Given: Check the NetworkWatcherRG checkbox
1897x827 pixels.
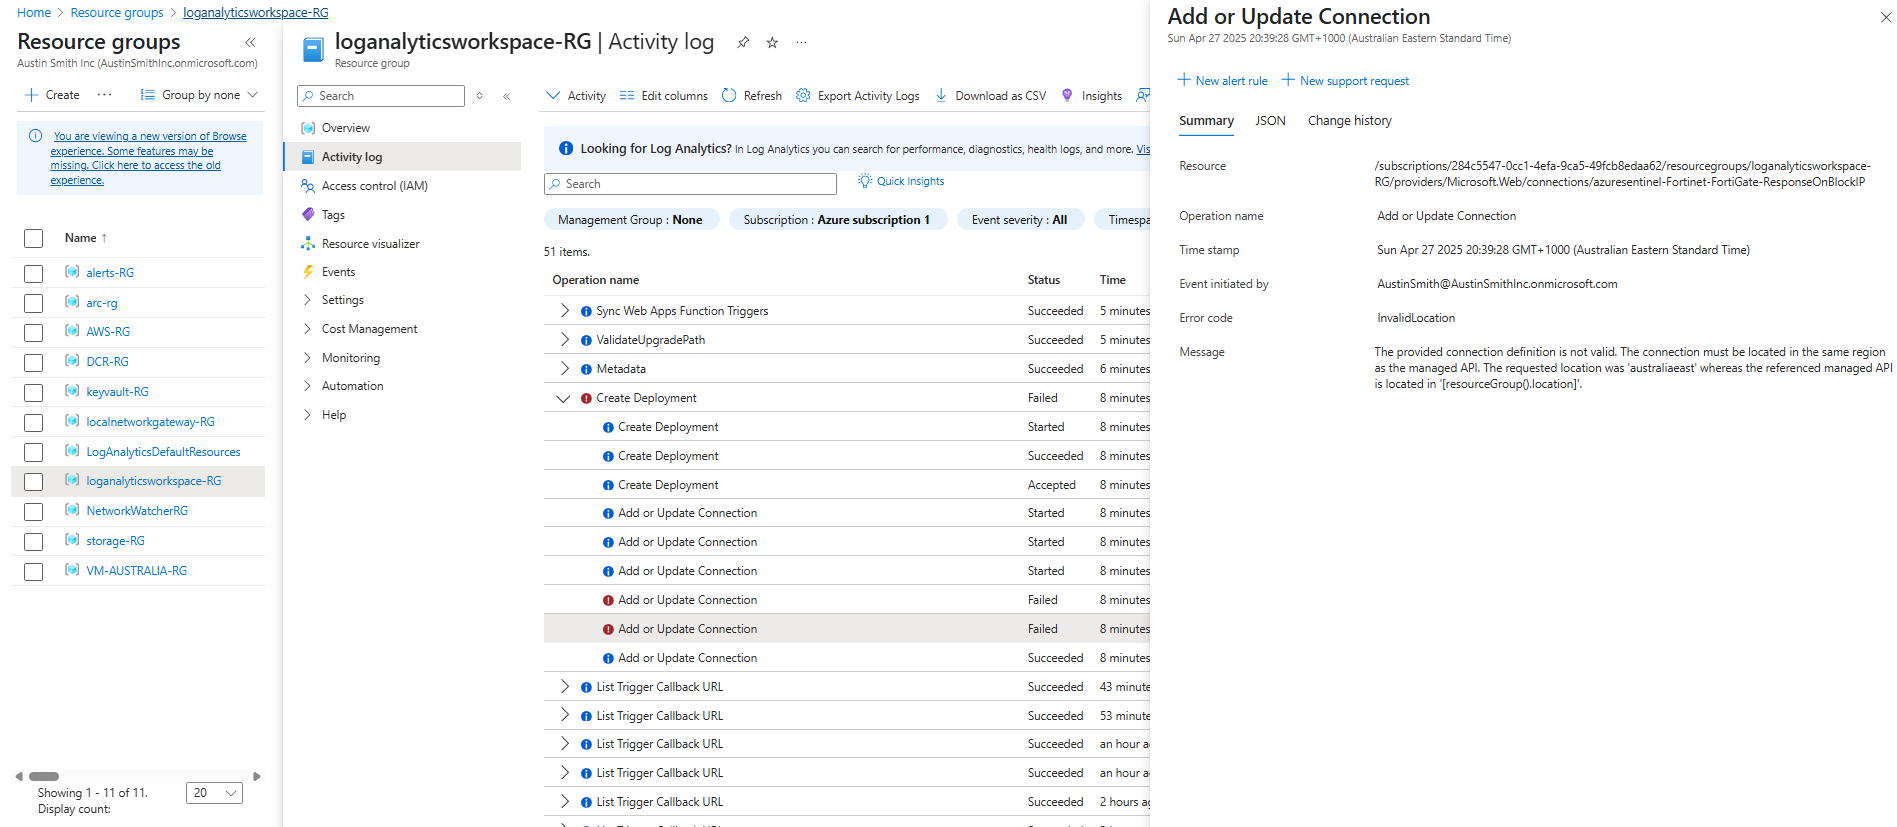Looking at the screenshot, I should pos(34,511).
